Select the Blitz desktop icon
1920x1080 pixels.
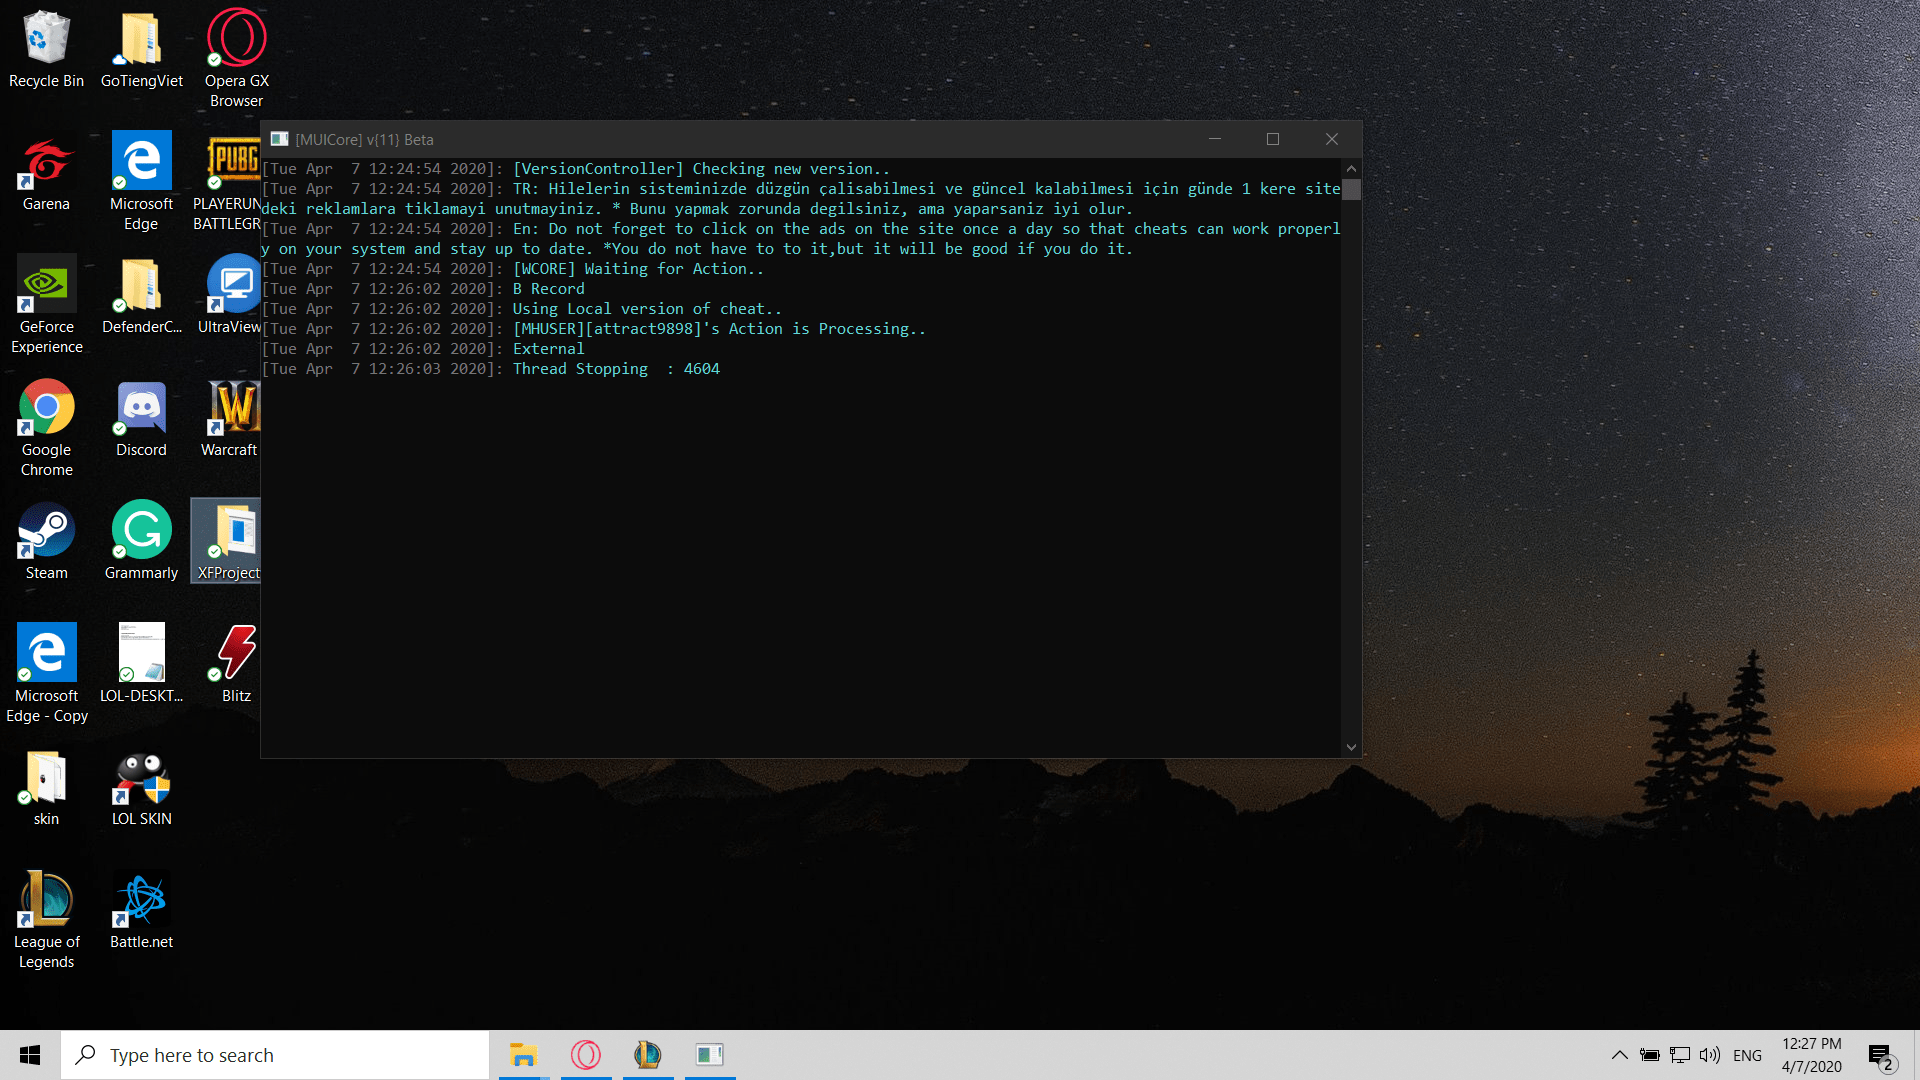point(236,665)
